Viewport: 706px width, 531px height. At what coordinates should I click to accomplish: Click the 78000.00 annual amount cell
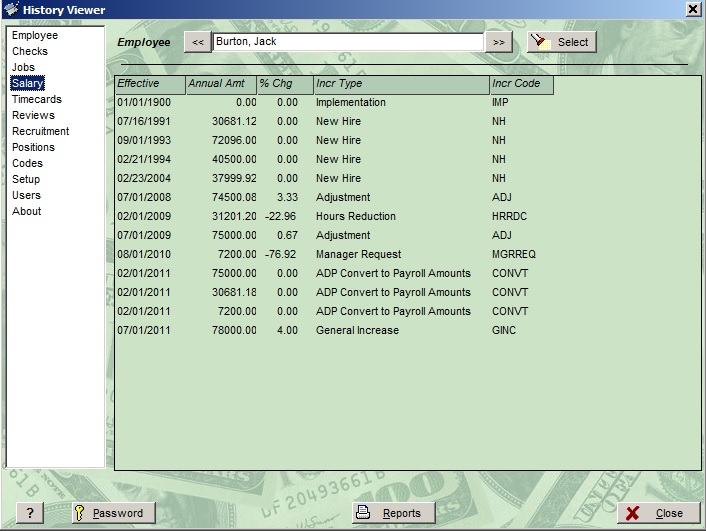[x=234, y=330]
